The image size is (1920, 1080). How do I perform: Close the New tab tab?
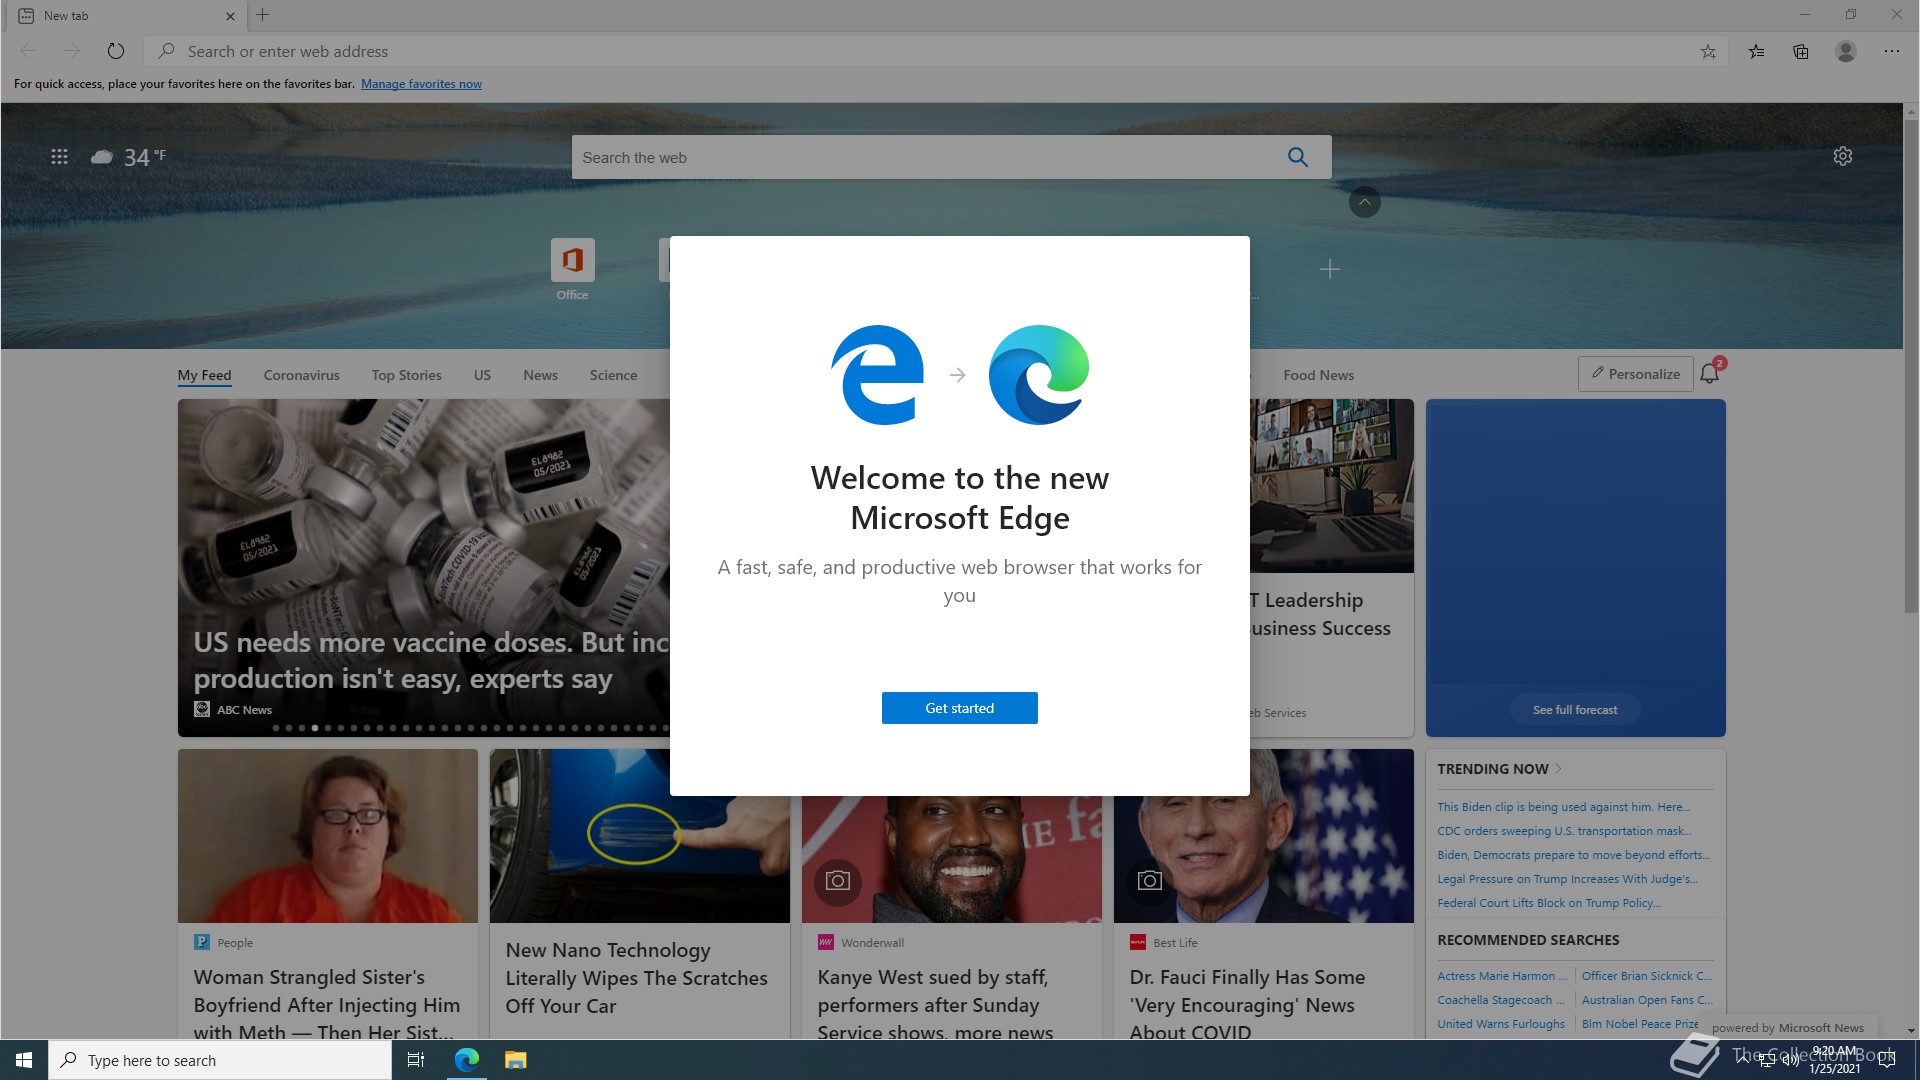click(x=230, y=16)
